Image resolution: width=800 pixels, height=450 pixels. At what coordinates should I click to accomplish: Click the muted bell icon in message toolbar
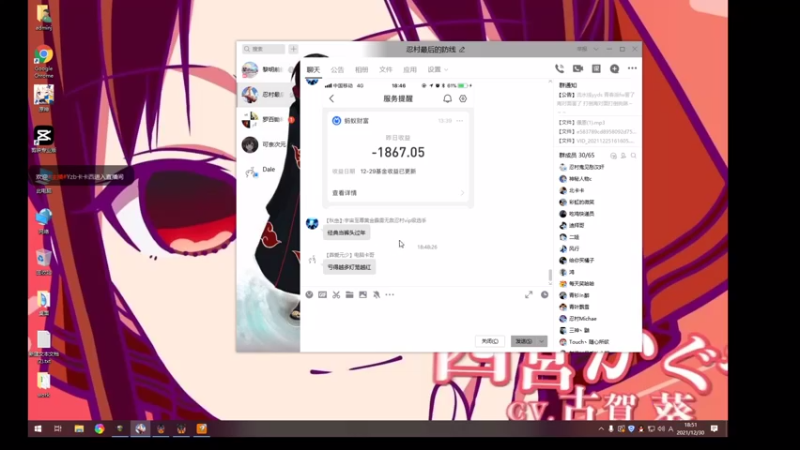tap(377, 294)
